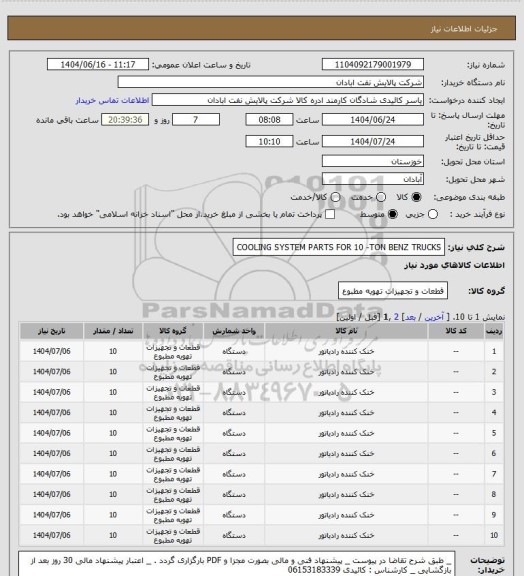524x576 pixels.
Task: Select item name in row 3
Action: [x=346, y=392]
